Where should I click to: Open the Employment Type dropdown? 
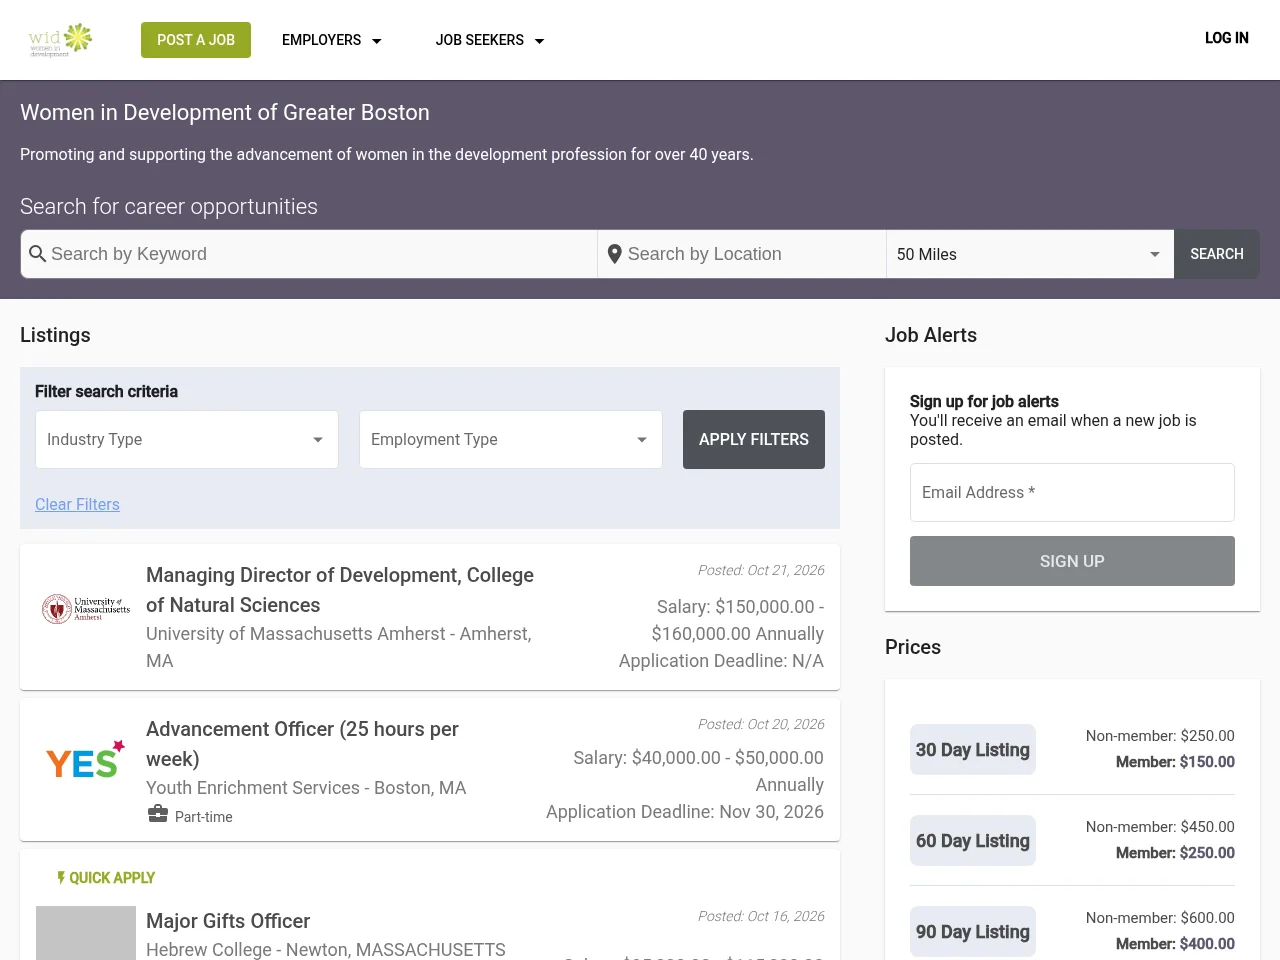(x=511, y=439)
